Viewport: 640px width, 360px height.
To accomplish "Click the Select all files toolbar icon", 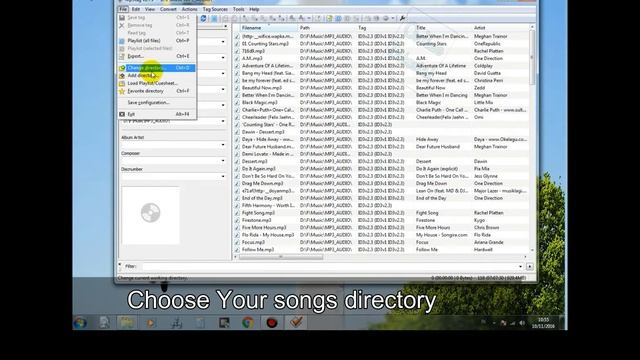I will (214, 18).
